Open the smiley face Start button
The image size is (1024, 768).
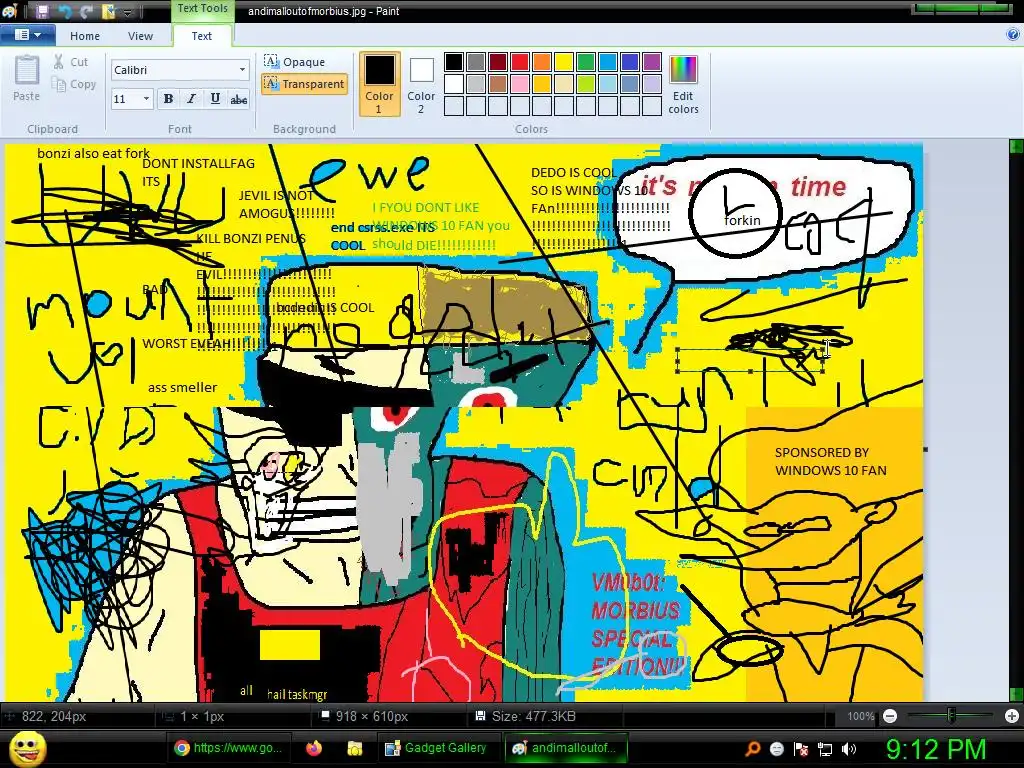27,748
